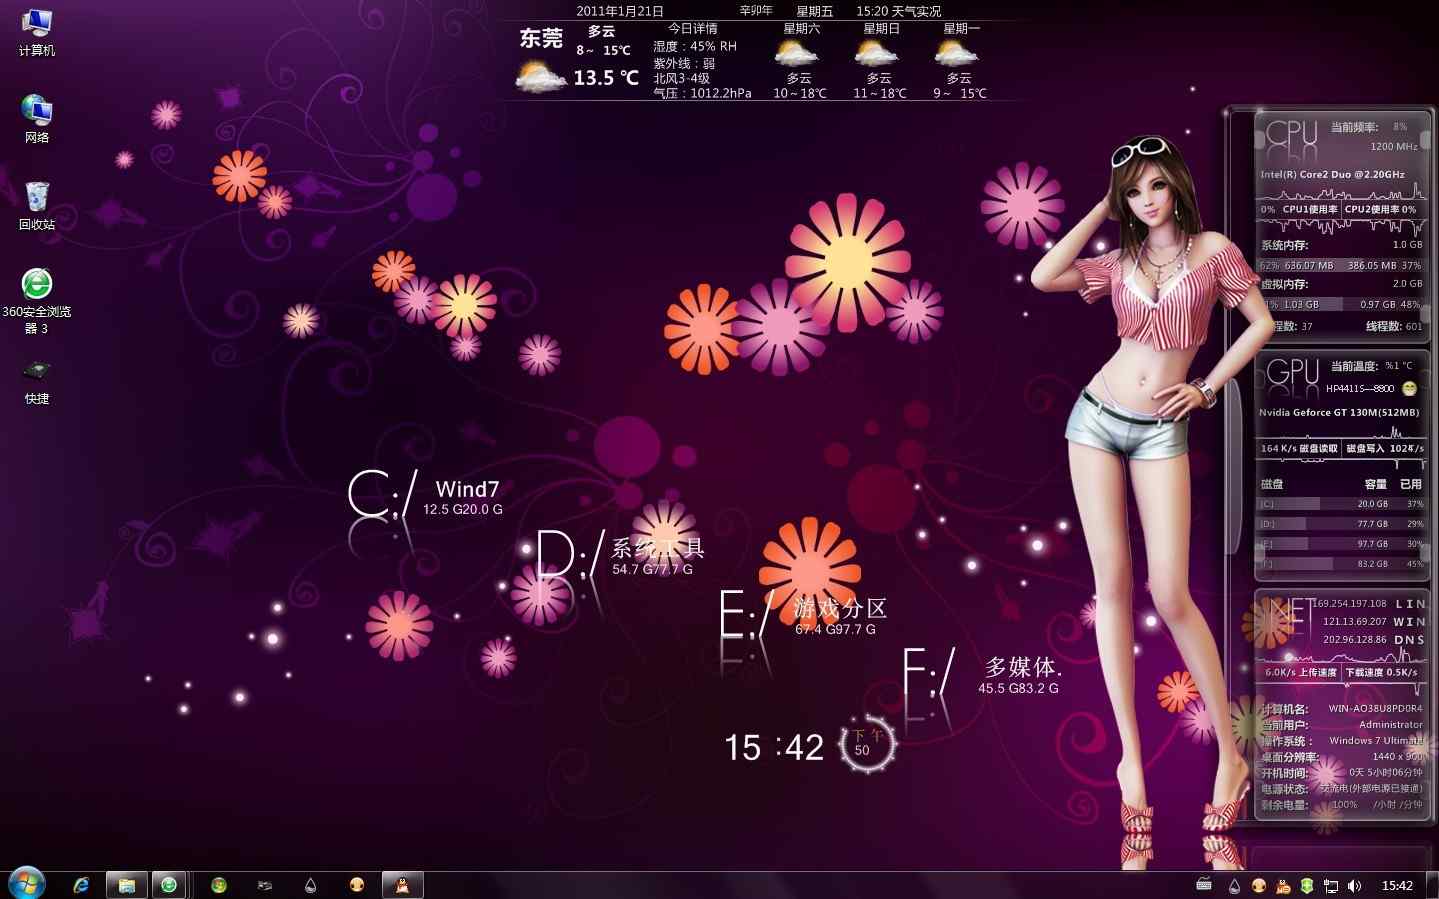Screen dimensions: 1439x899
Task: Click the green shield security tray icon
Action: (x=1307, y=886)
